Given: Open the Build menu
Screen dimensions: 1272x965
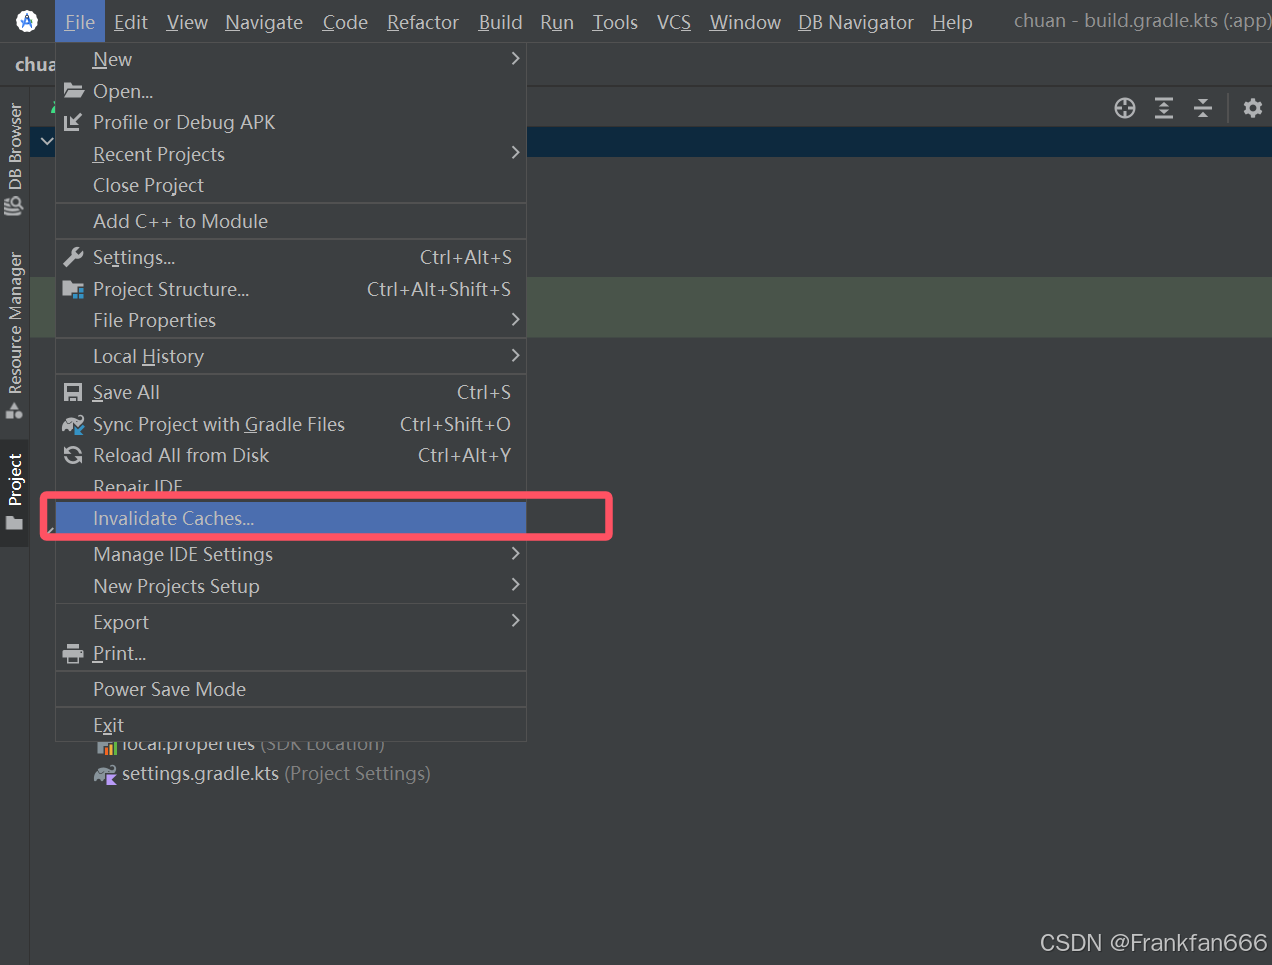Looking at the screenshot, I should (500, 21).
